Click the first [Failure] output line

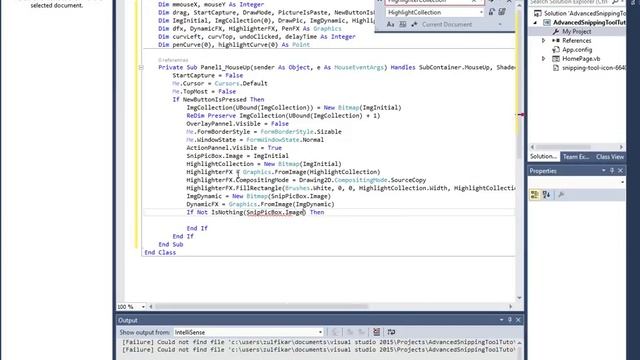click(318, 342)
